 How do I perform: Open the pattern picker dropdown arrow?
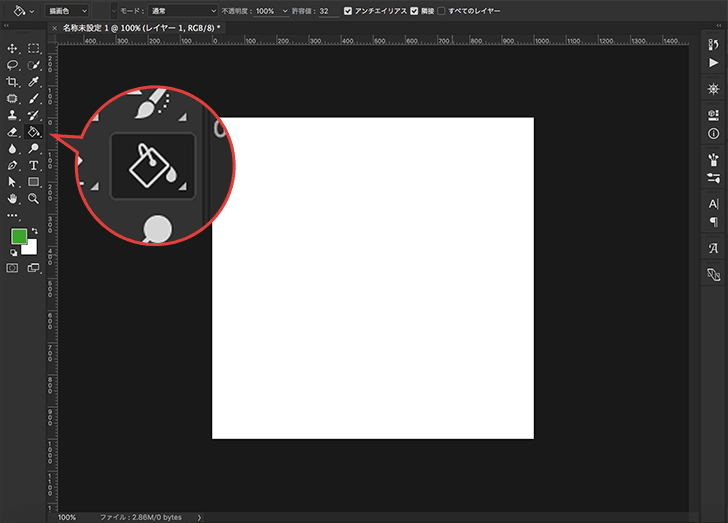[x=114, y=11]
